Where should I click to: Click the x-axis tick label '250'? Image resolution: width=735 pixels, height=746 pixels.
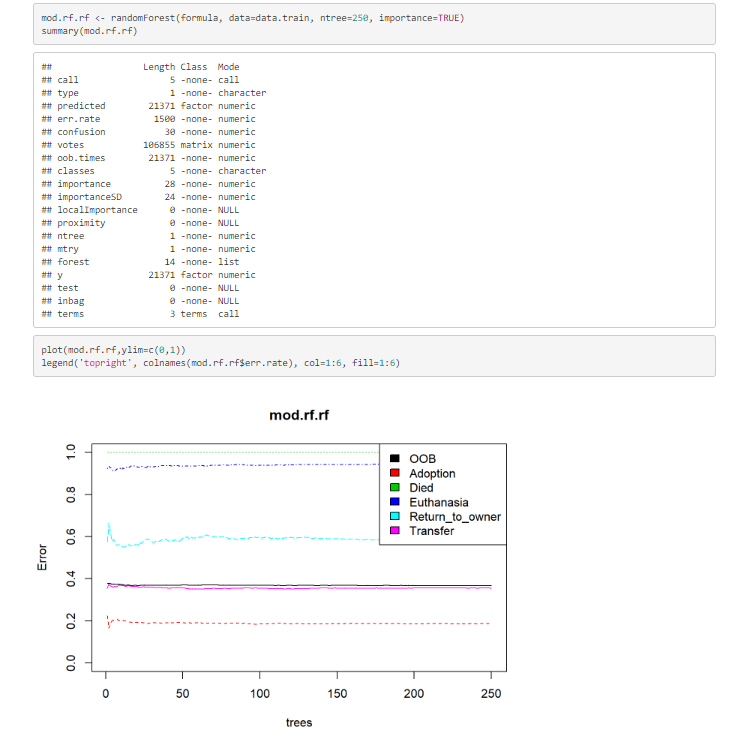(491, 694)
